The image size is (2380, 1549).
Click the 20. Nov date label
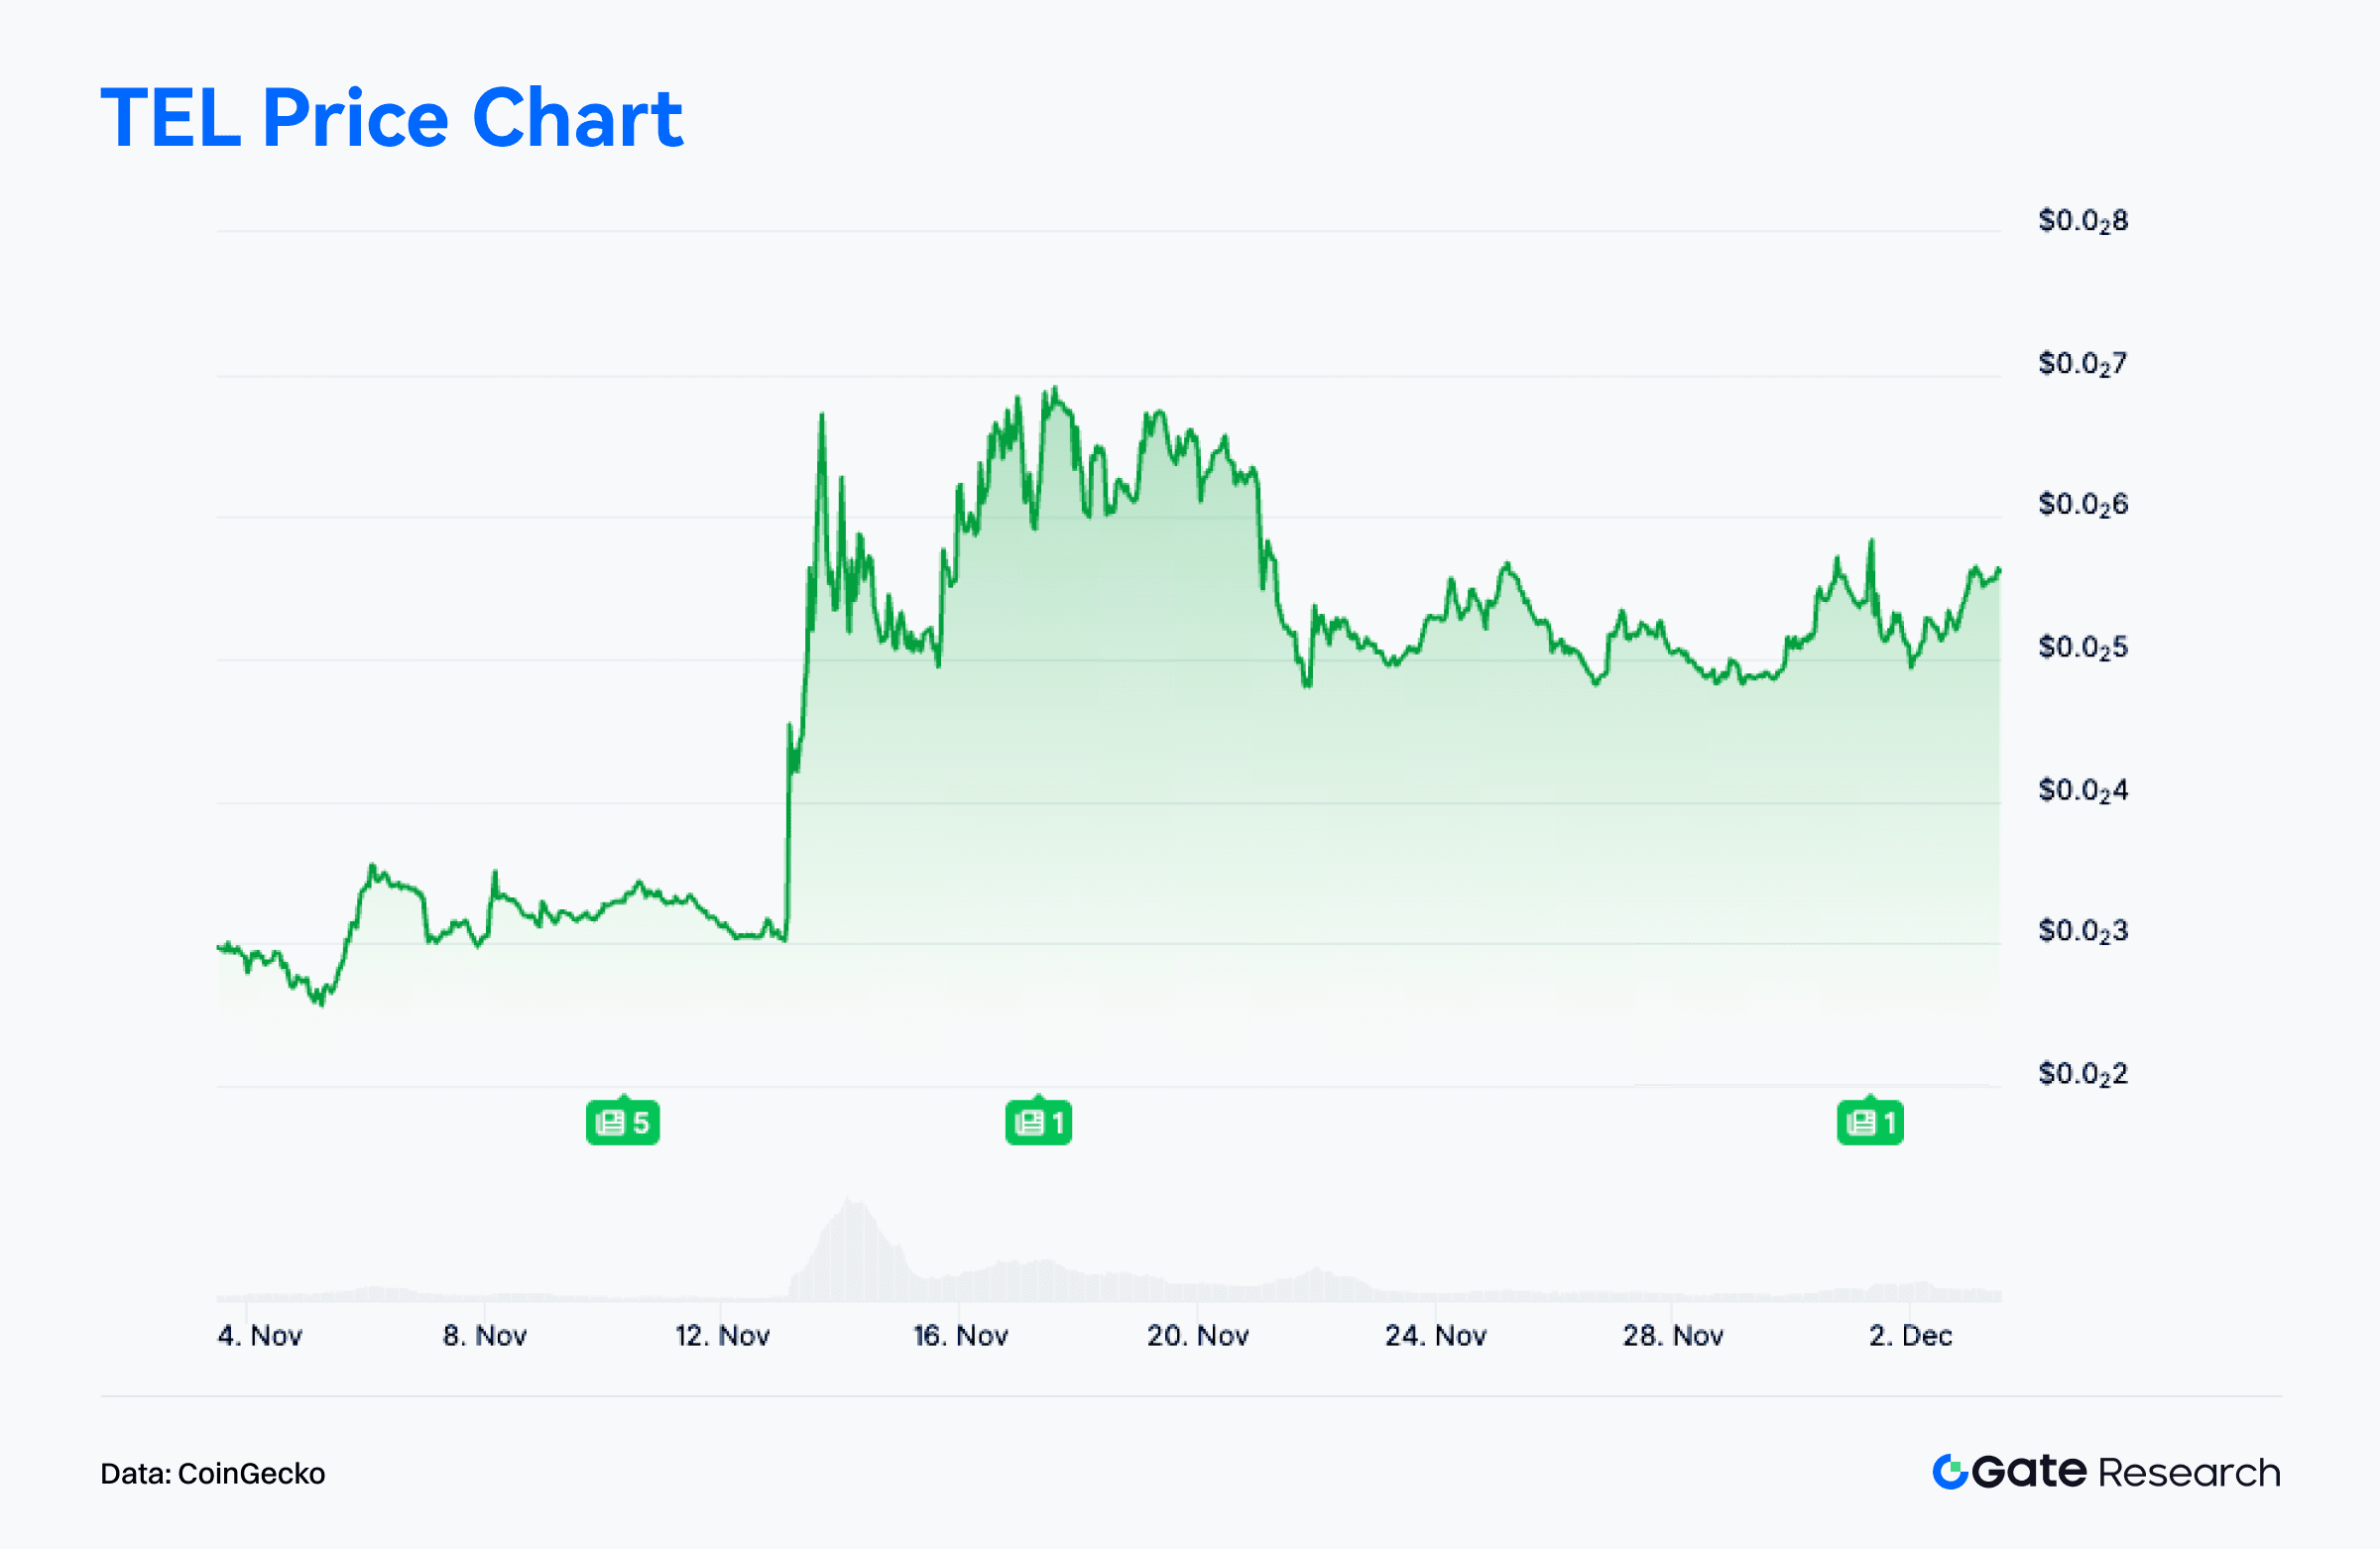1197,1335
